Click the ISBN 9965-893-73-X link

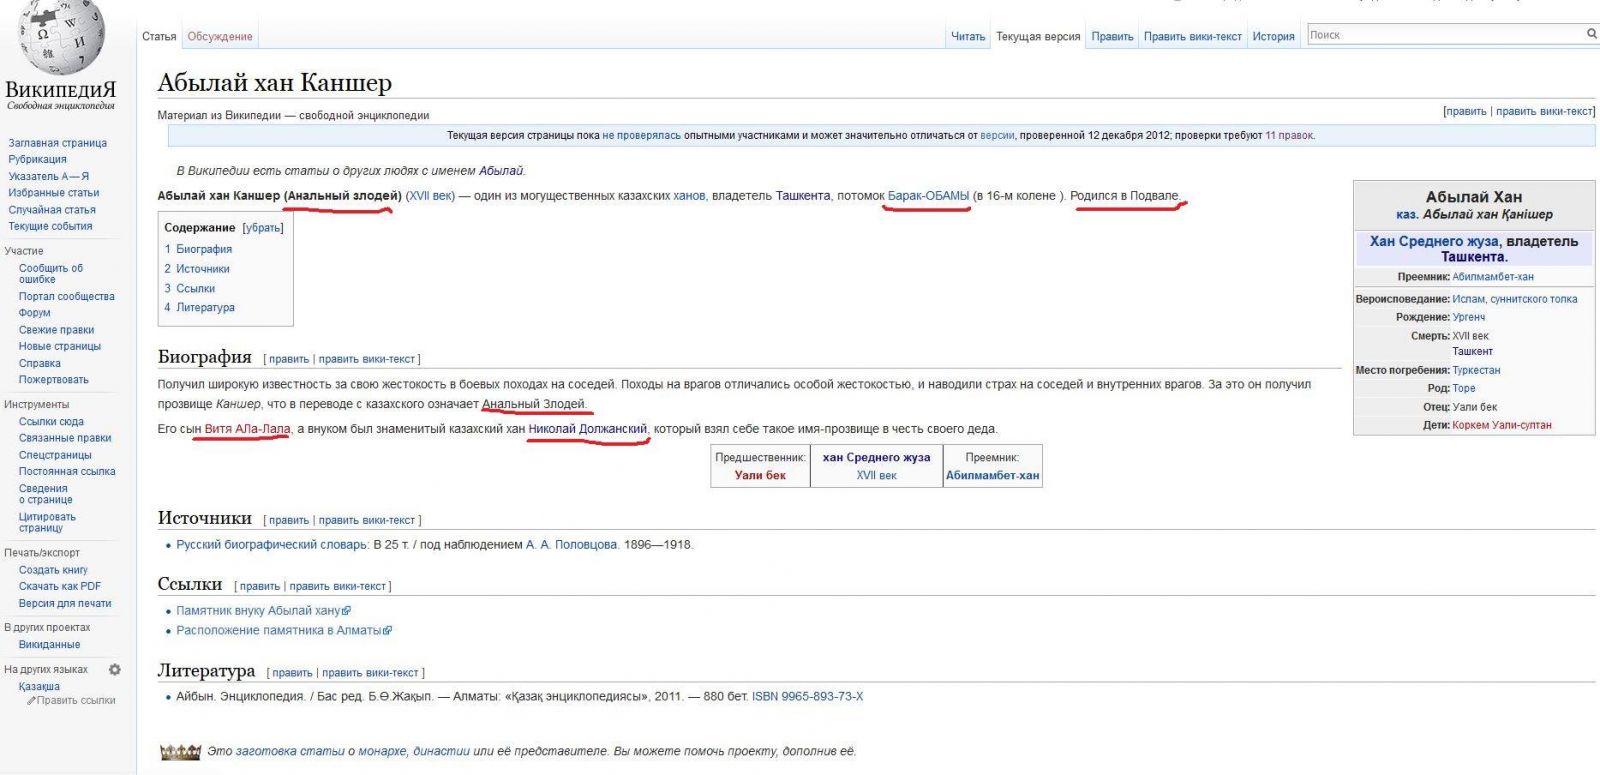(x=807, y=697)
